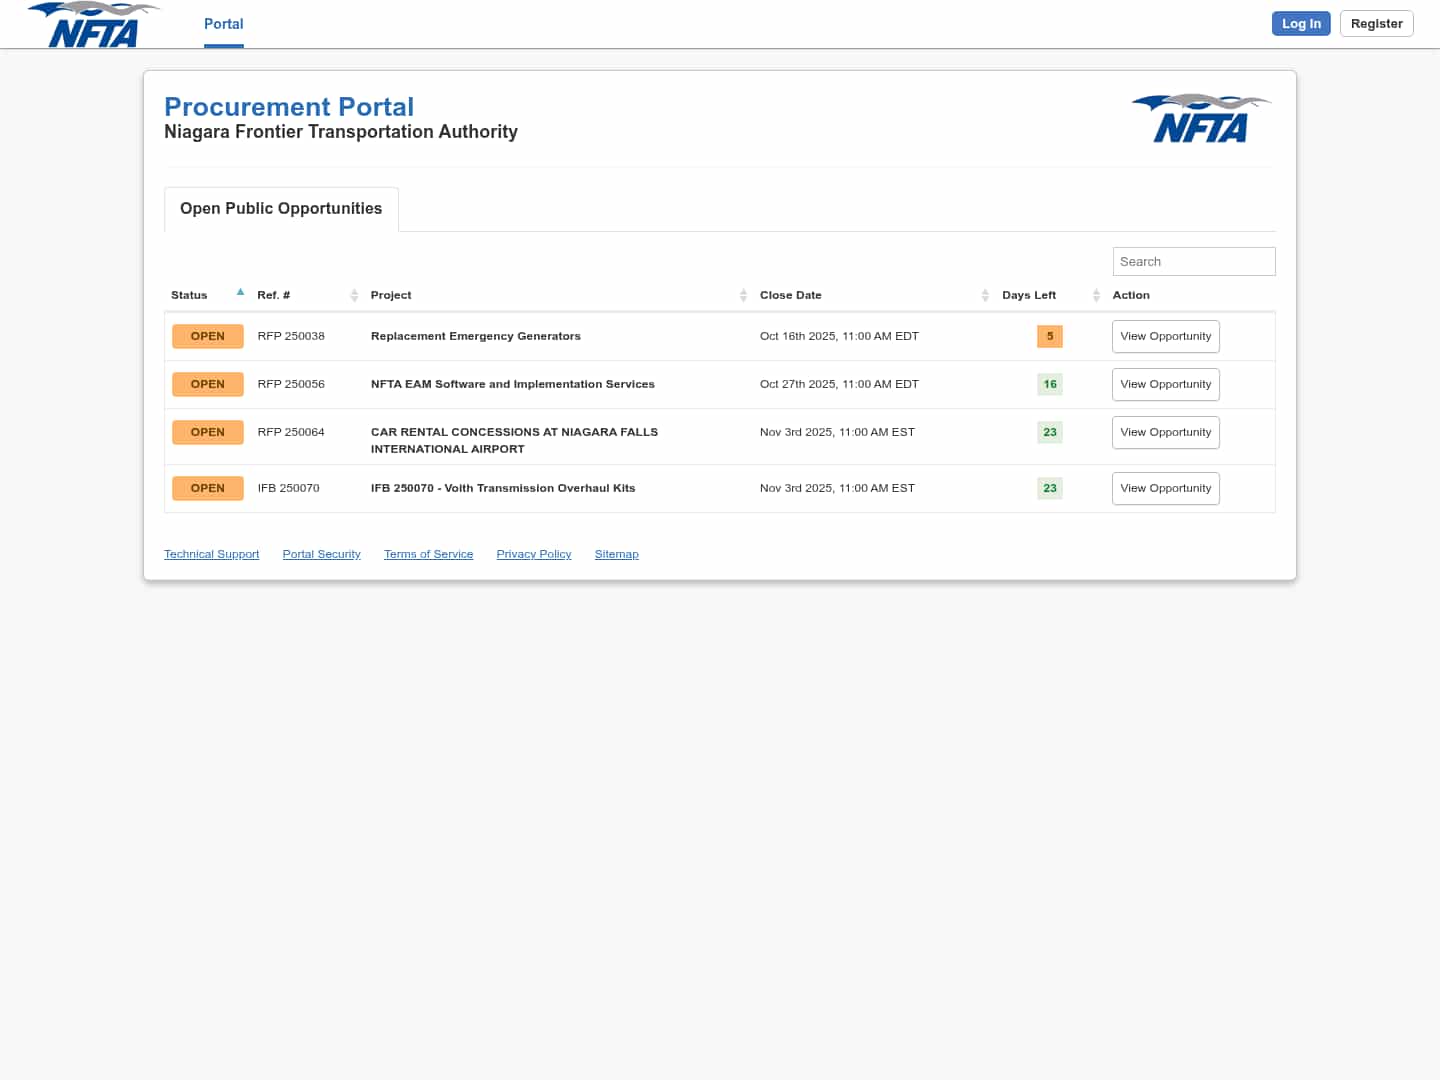Click the NFTA logo beside the portal title
This screenshot has width=1440, height=1080.
click(1201, 119)
